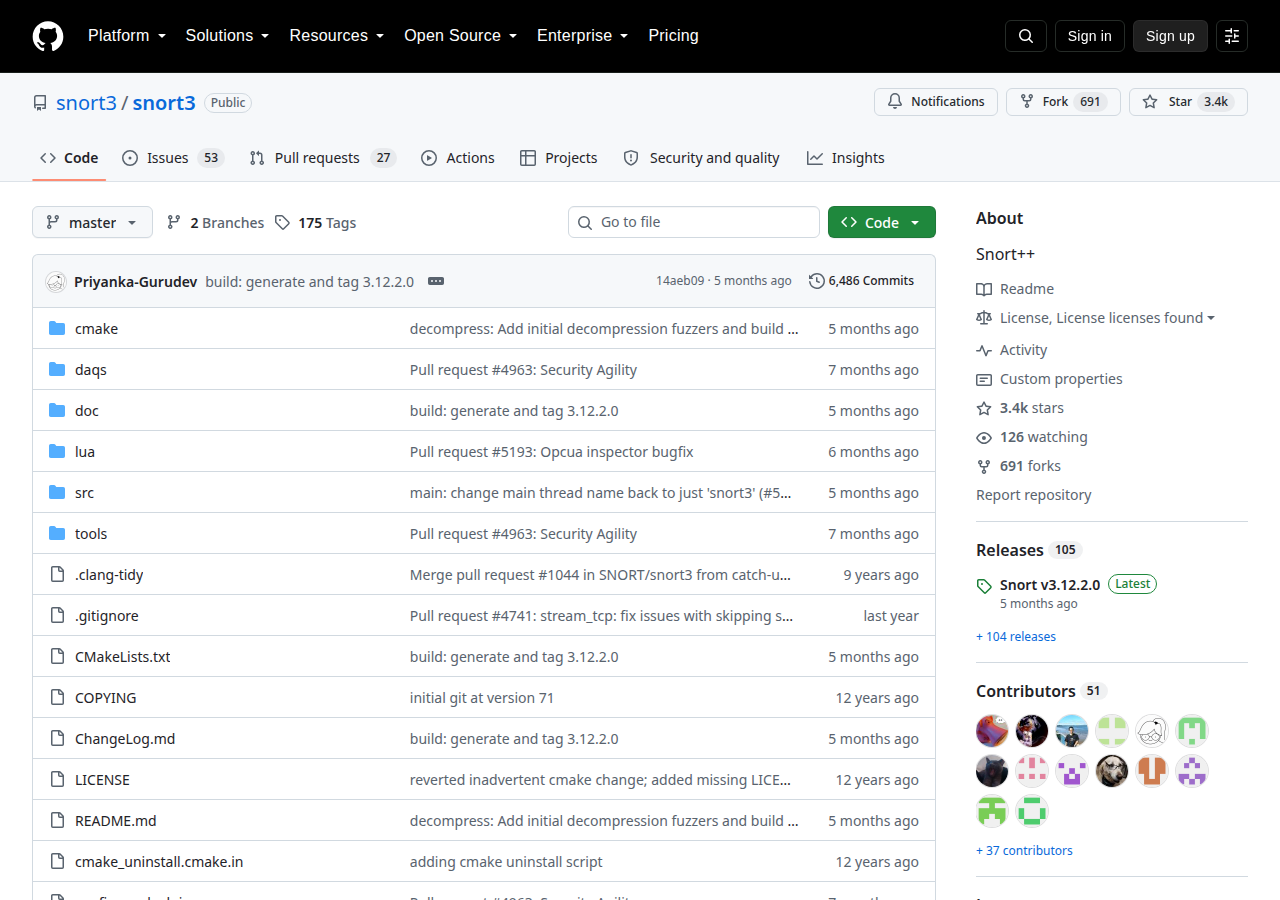Open the 14aeb09 commit hash

coord(680,281)
